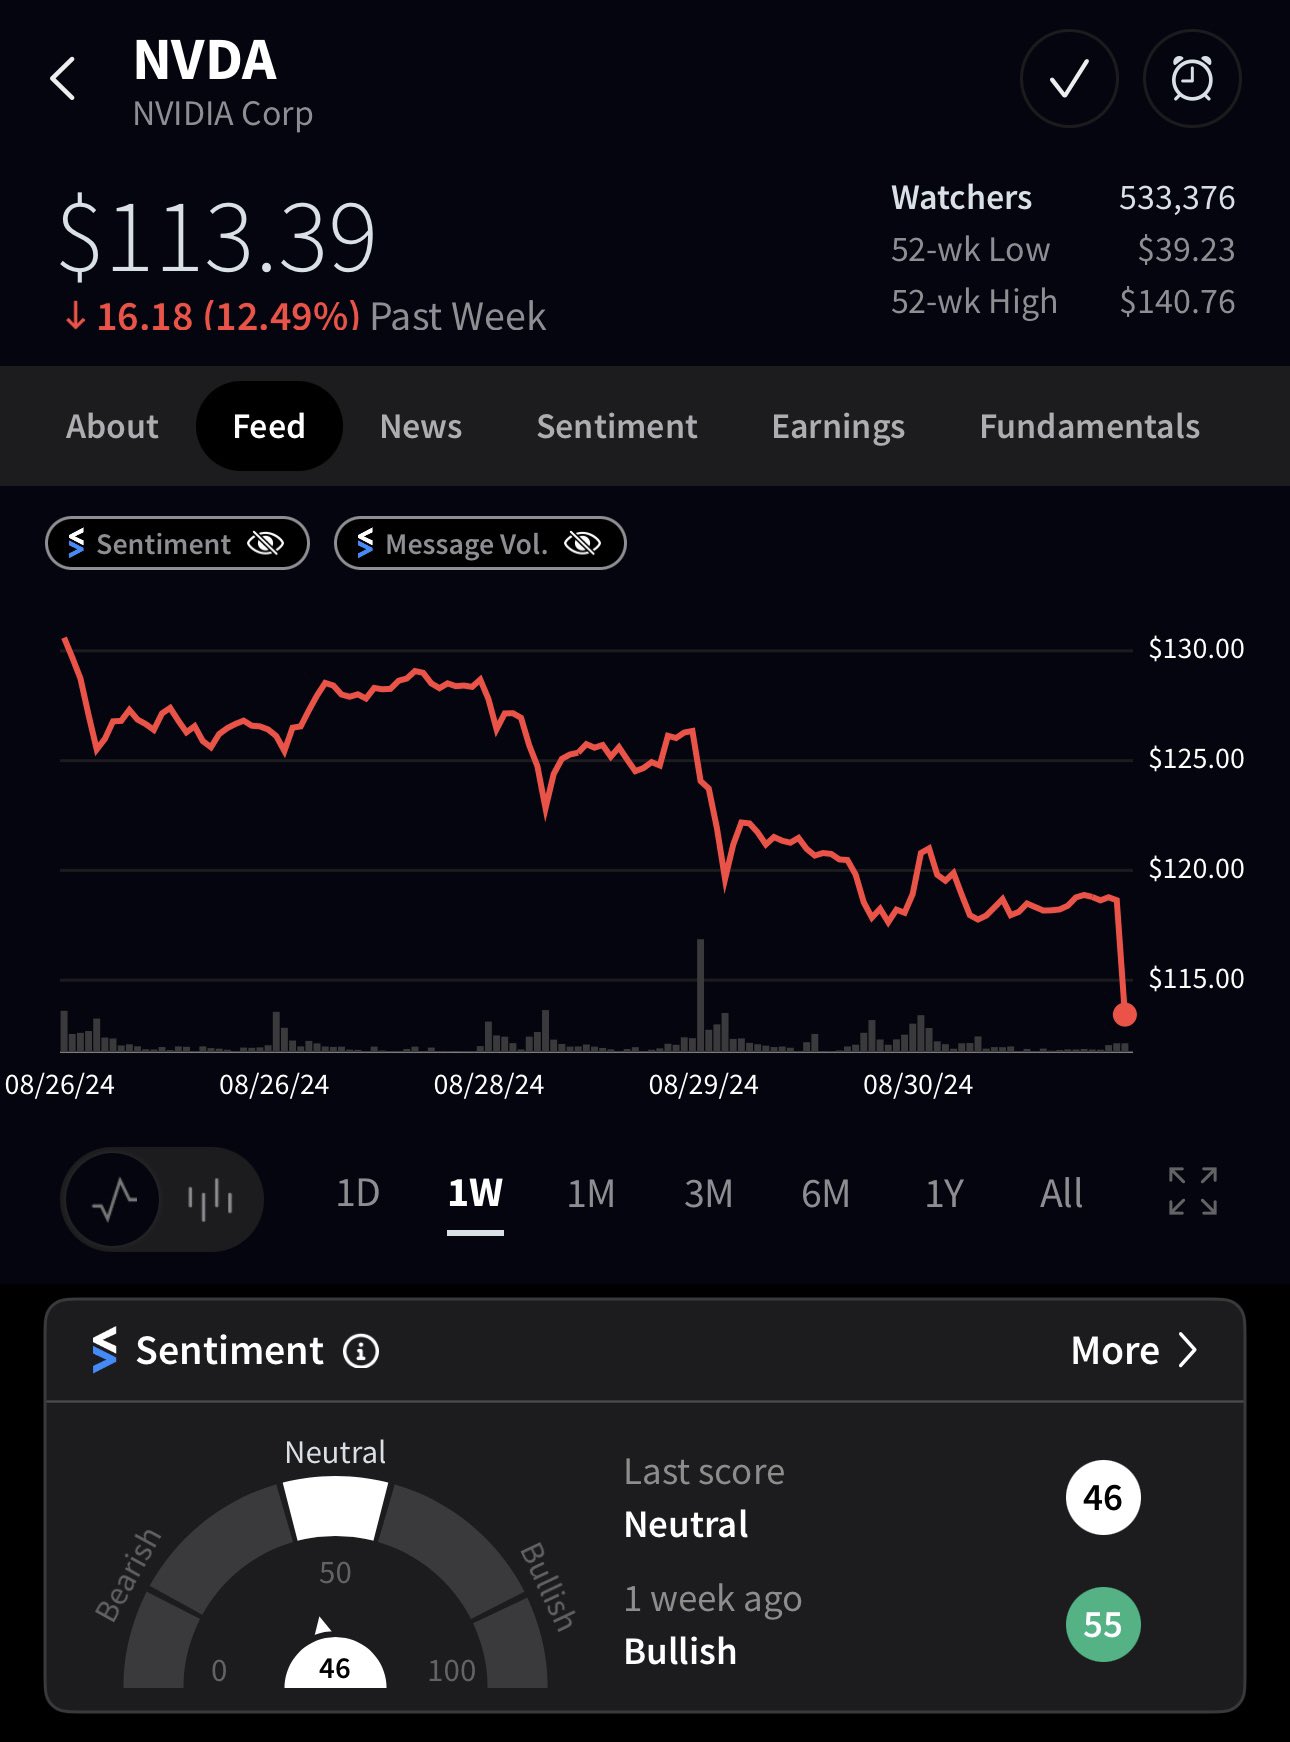The height and width of the screenshot is (1742, 1290).
Task: Expand More sentiment details
Action: coord(1134,1350)
